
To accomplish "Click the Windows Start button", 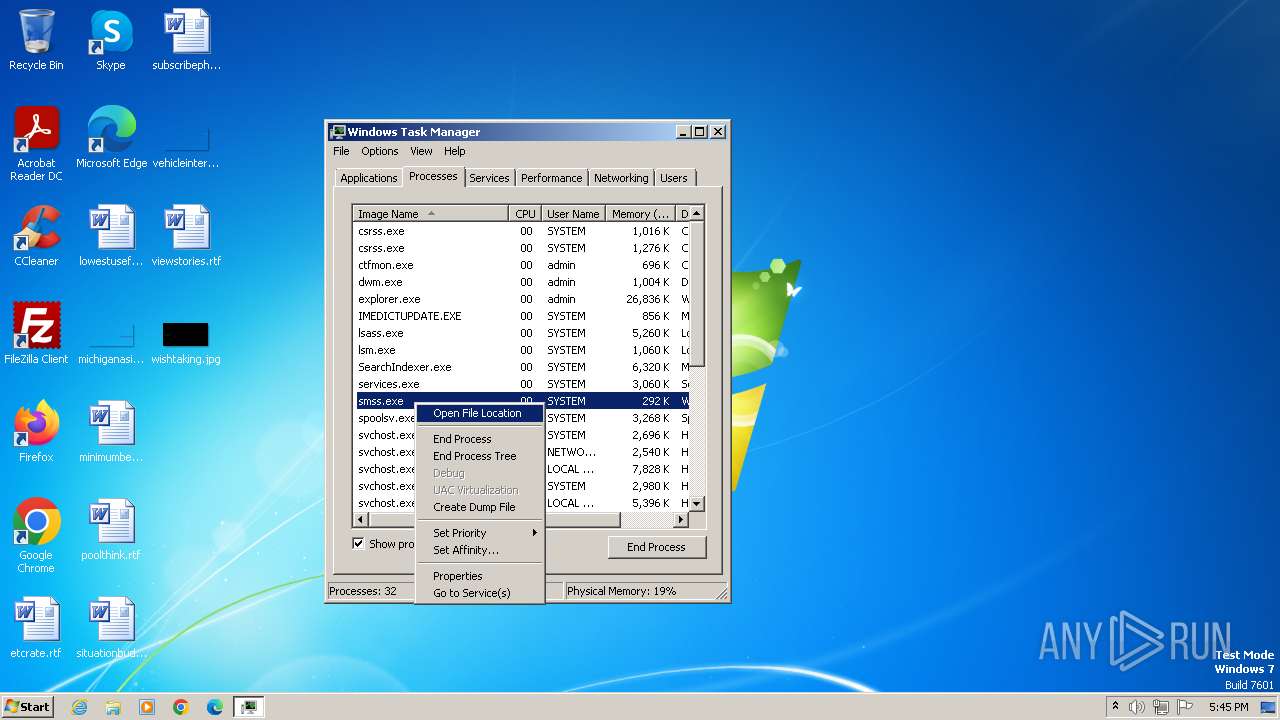I will (27, 707).
